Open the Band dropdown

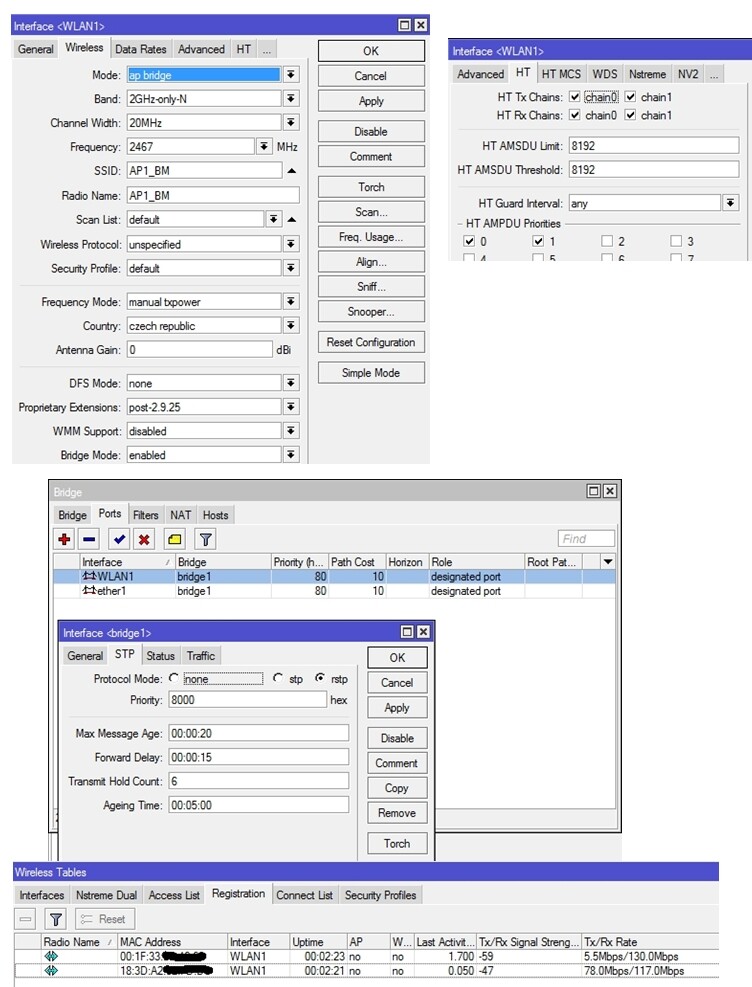pos(291,98)
